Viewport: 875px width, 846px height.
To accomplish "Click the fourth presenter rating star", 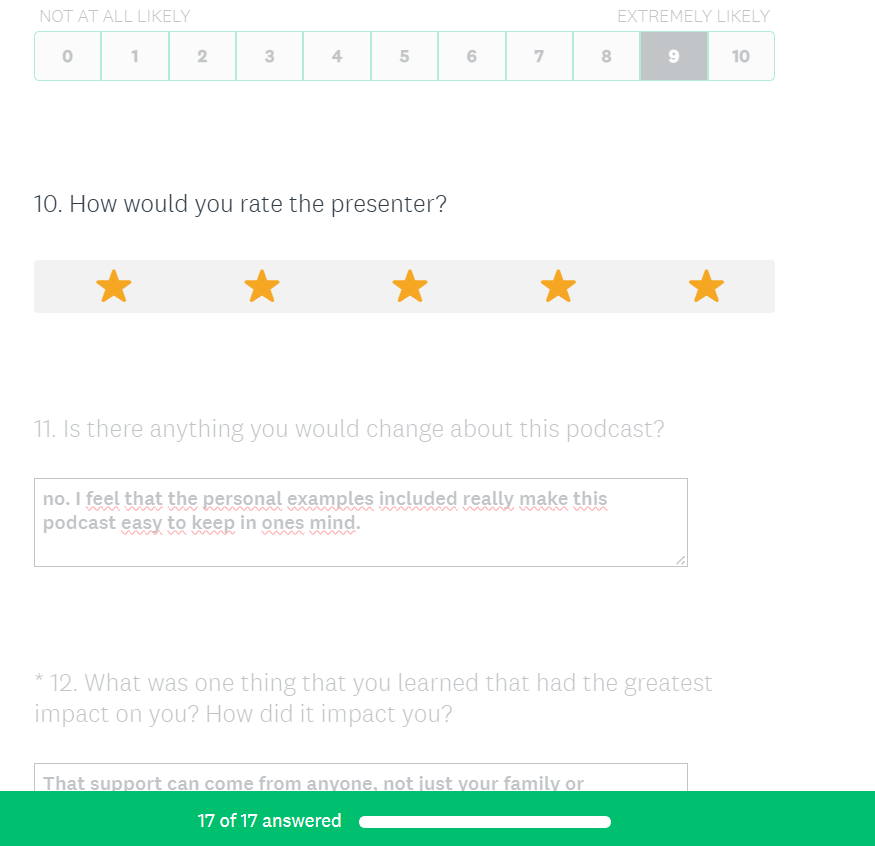I will coord(558,287).
